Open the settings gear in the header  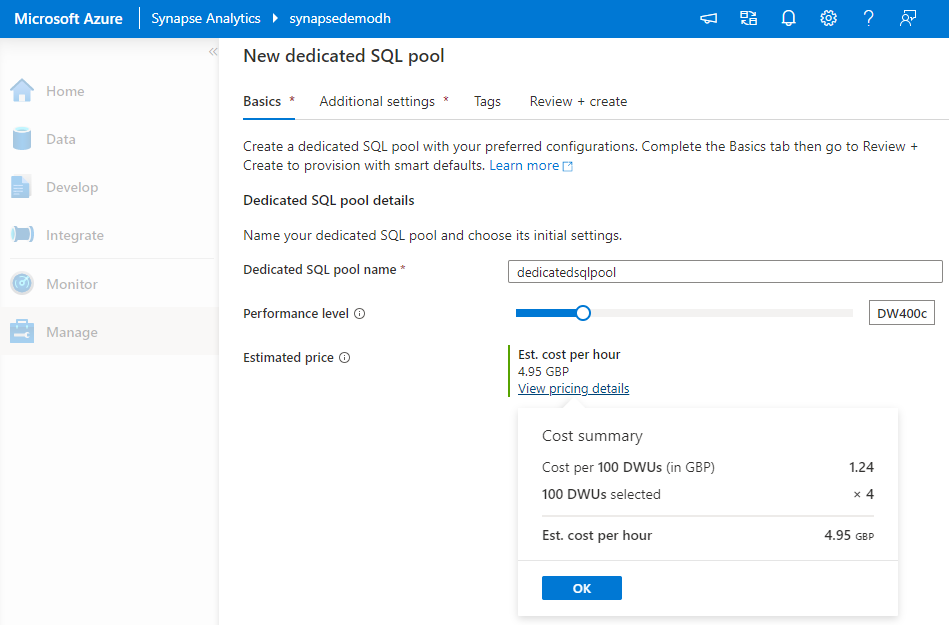point(829,19)
